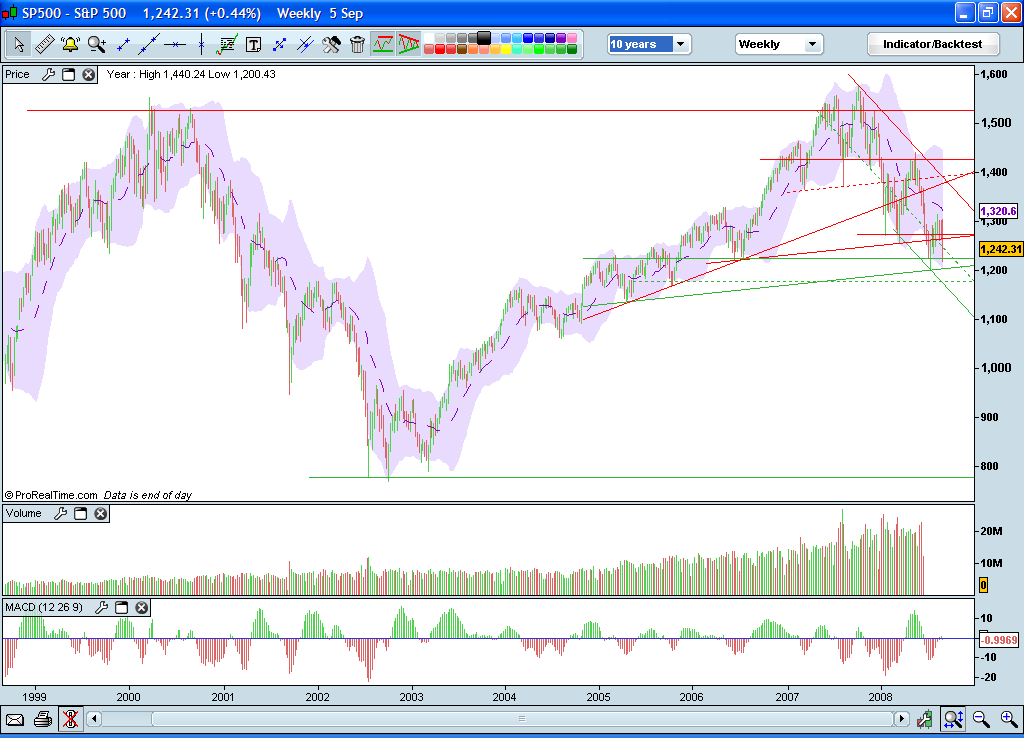Toggle automatic triangle pattern detection
Viewport: 1024px width, 738px height.
(x=409, y=44)
